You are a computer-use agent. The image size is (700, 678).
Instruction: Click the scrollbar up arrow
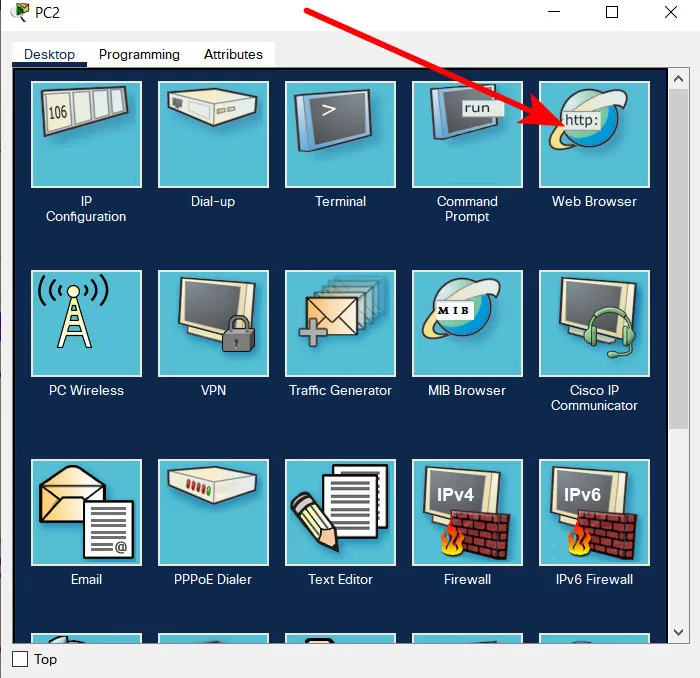(679, 79)
